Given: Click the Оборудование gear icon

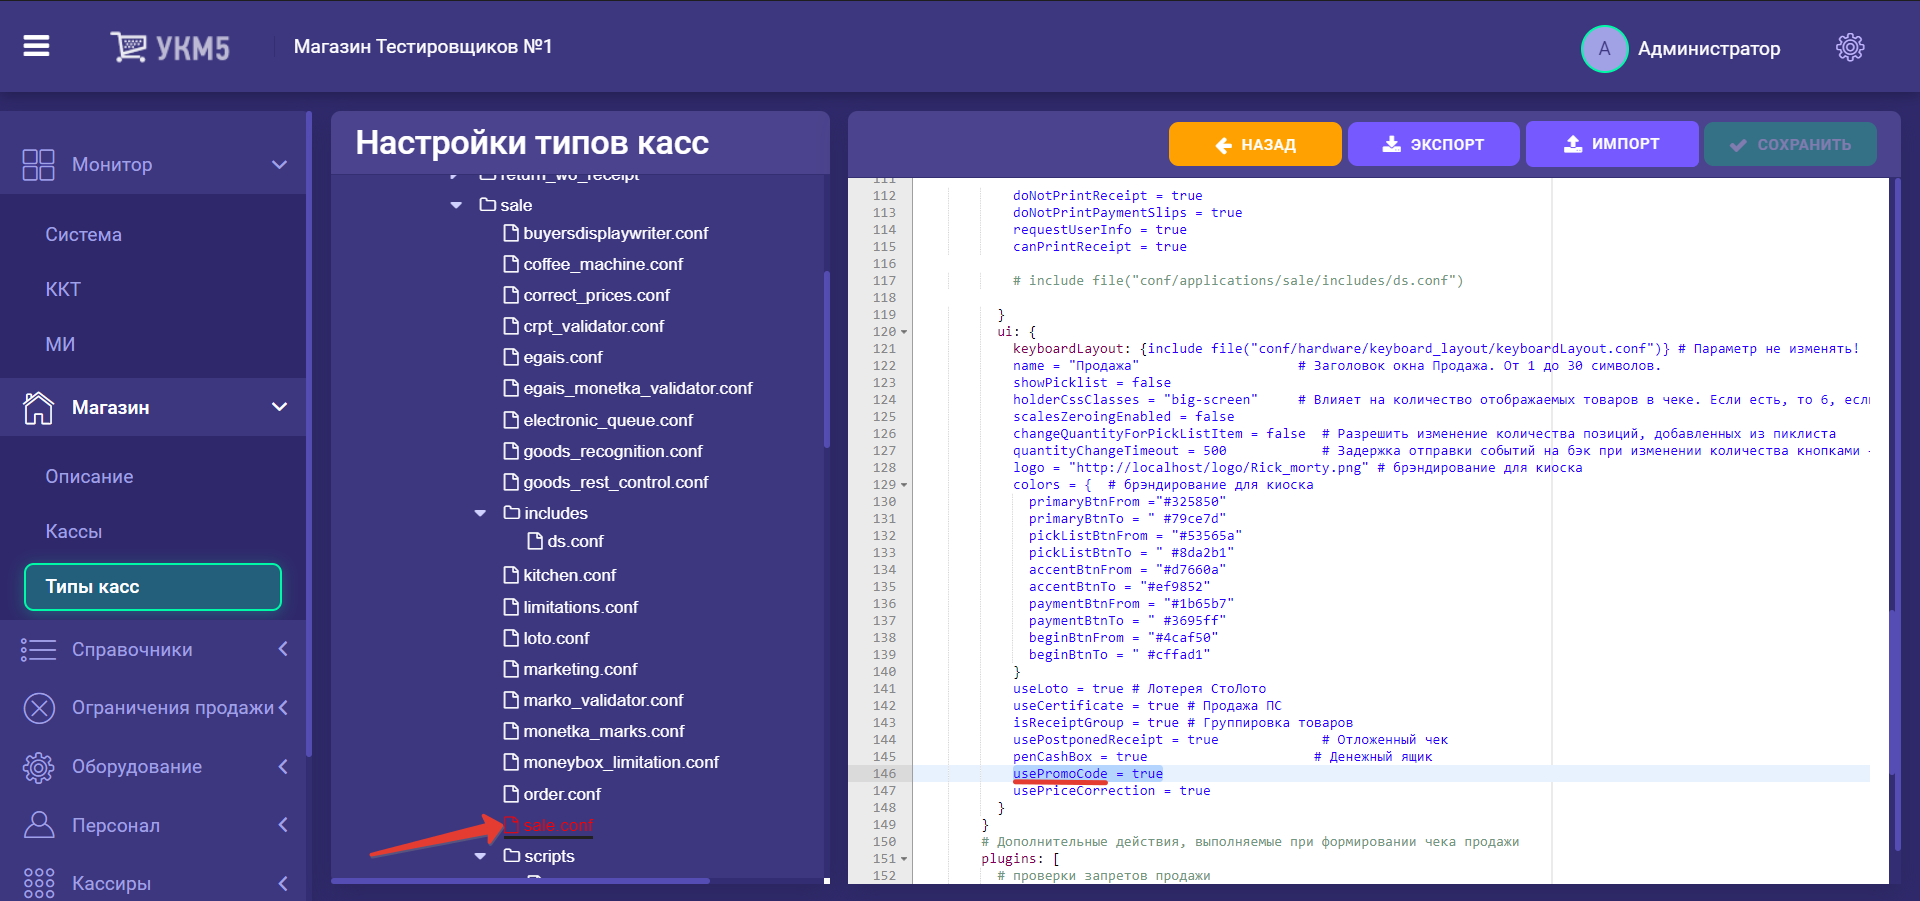Looking at the screenshot, I should [38, 767].
